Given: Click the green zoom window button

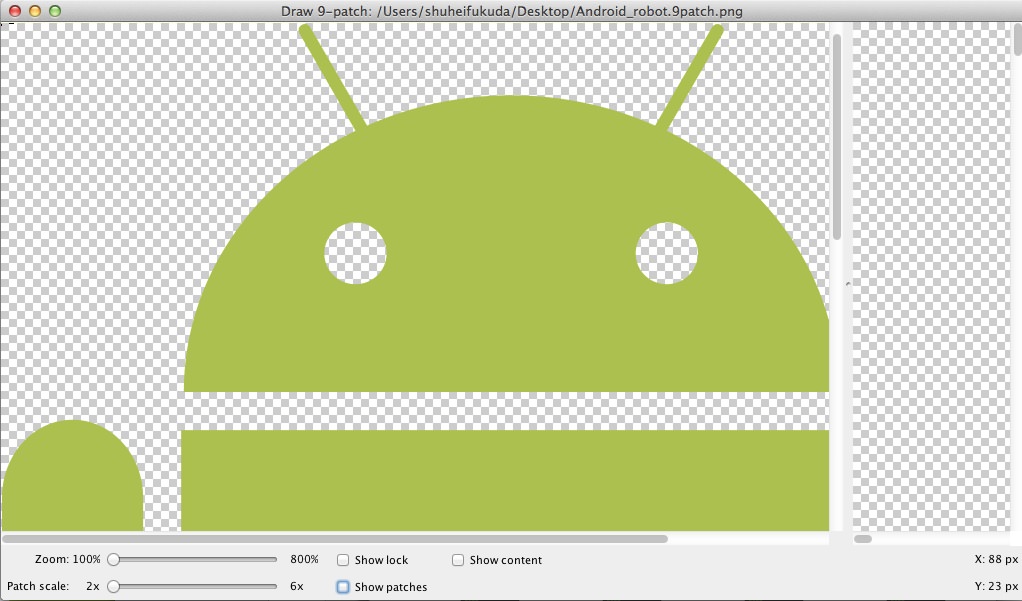Looking at the screenshot, I should pyautogui.click(x=55, y=11).
